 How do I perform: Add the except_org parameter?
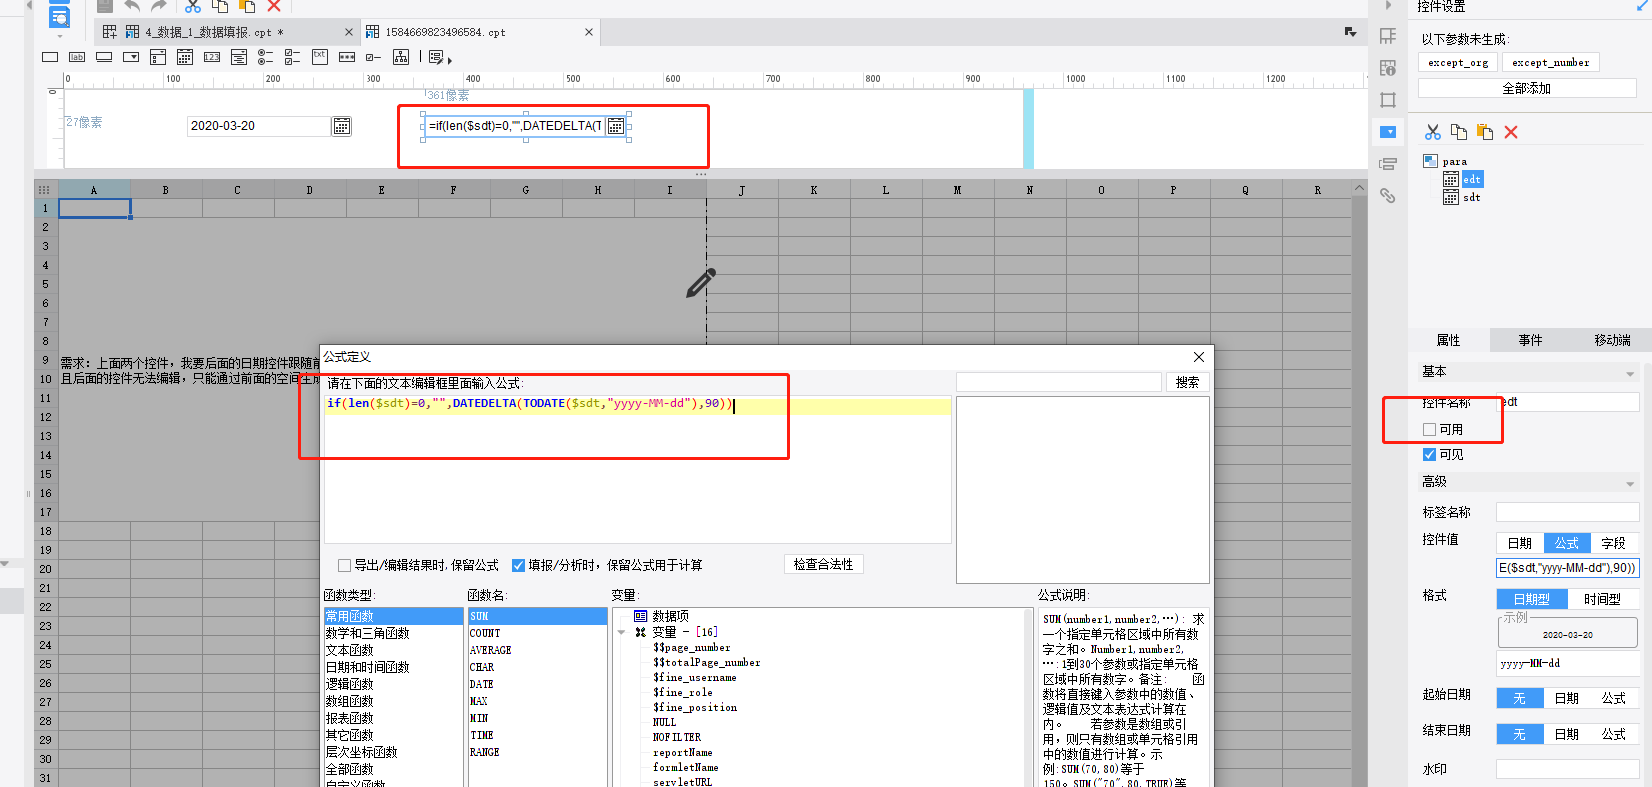[1458, 62]
